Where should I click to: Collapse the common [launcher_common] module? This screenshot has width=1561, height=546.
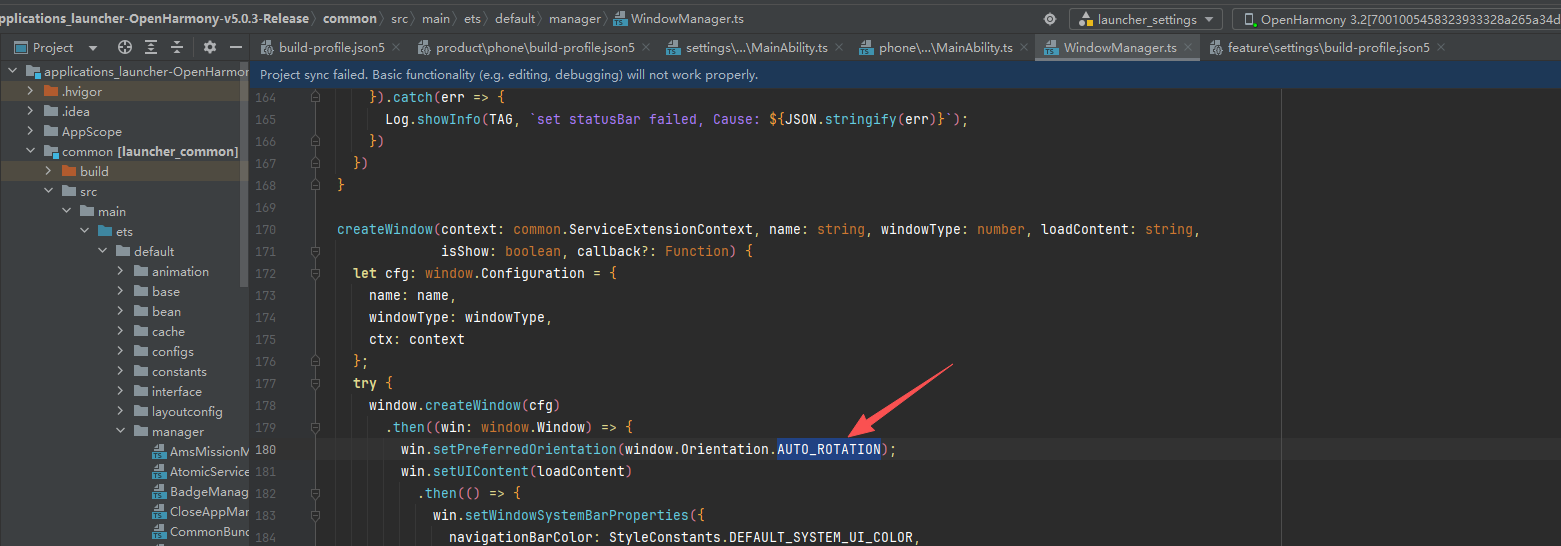[31, 151]
